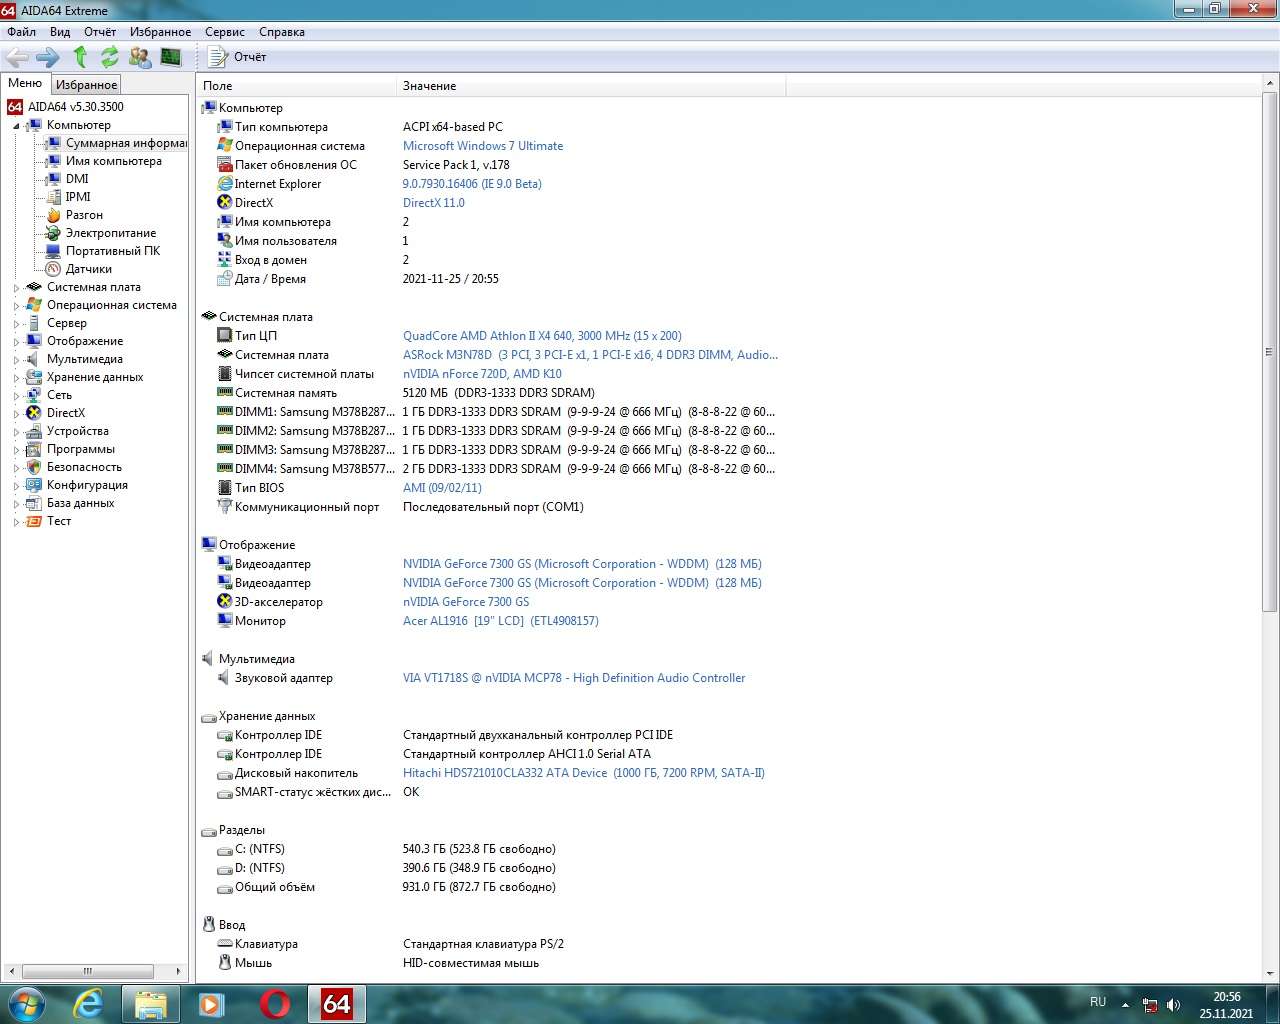Select the DMI tree icon
Screen dimensions: 1280x1024
point(53,179)
